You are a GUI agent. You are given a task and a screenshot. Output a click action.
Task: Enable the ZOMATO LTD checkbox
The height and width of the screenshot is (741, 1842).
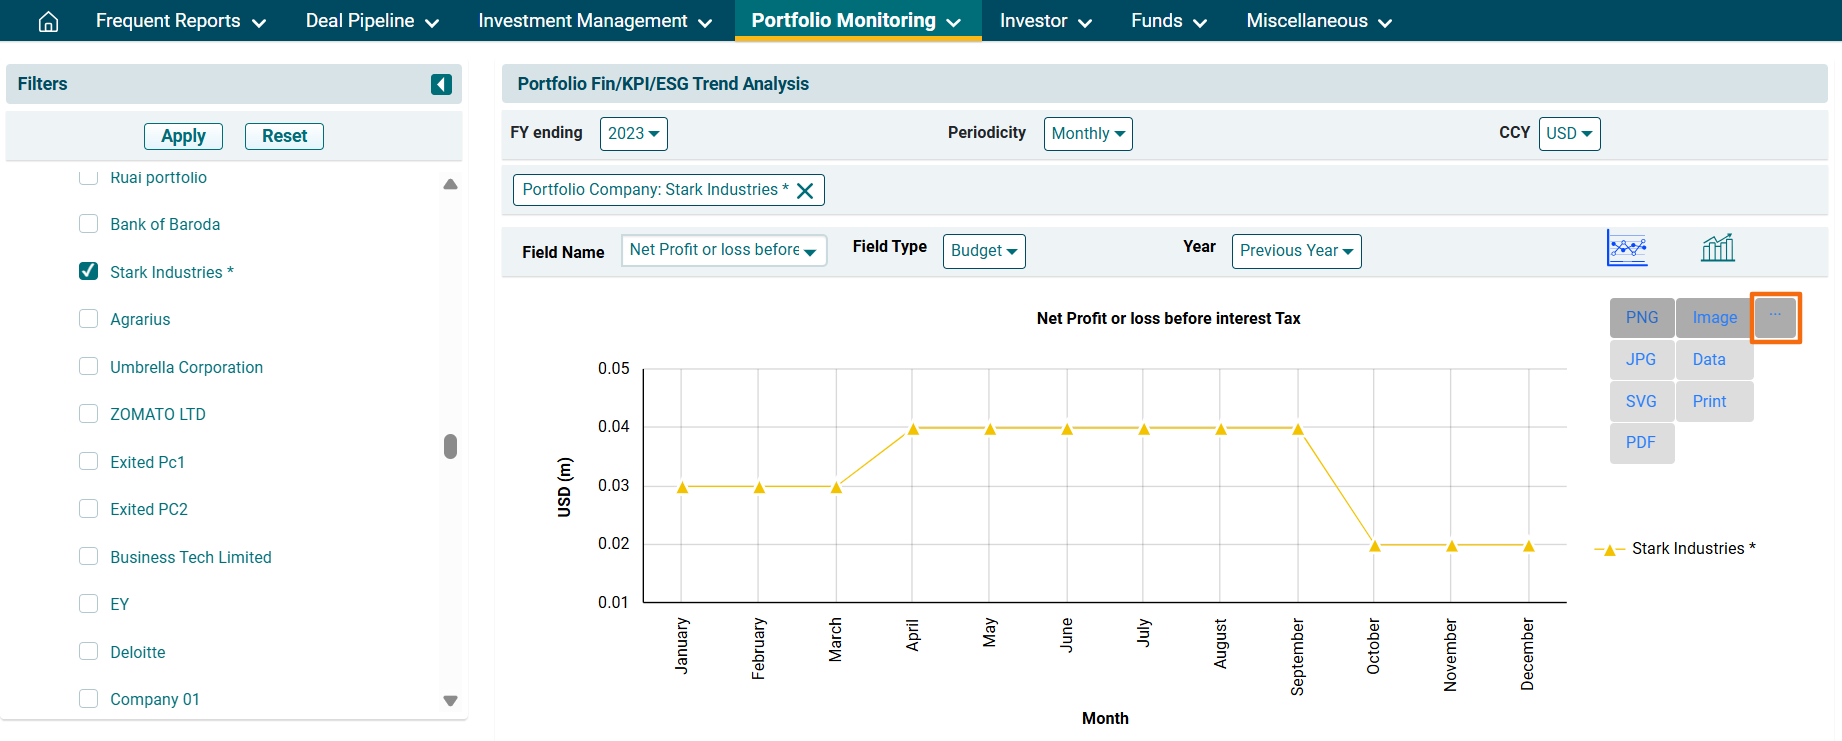[89, 414]
